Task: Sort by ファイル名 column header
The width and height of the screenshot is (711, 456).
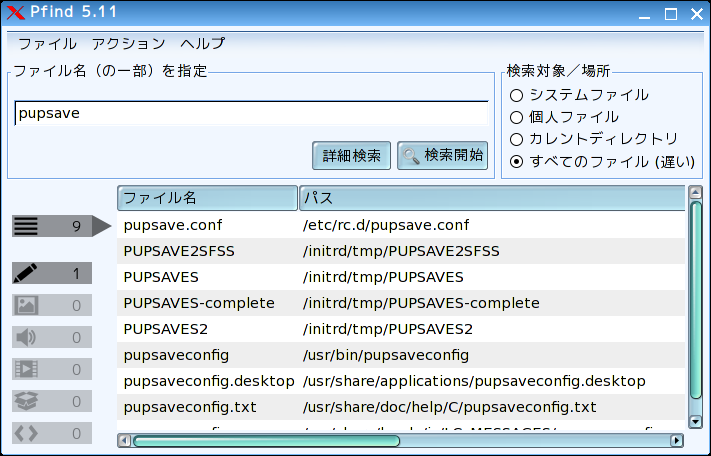Action: [x=207, y=198]
